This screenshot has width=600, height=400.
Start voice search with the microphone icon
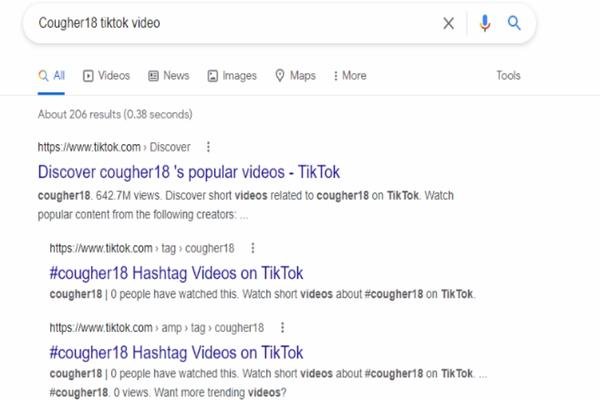pos(485,23)
